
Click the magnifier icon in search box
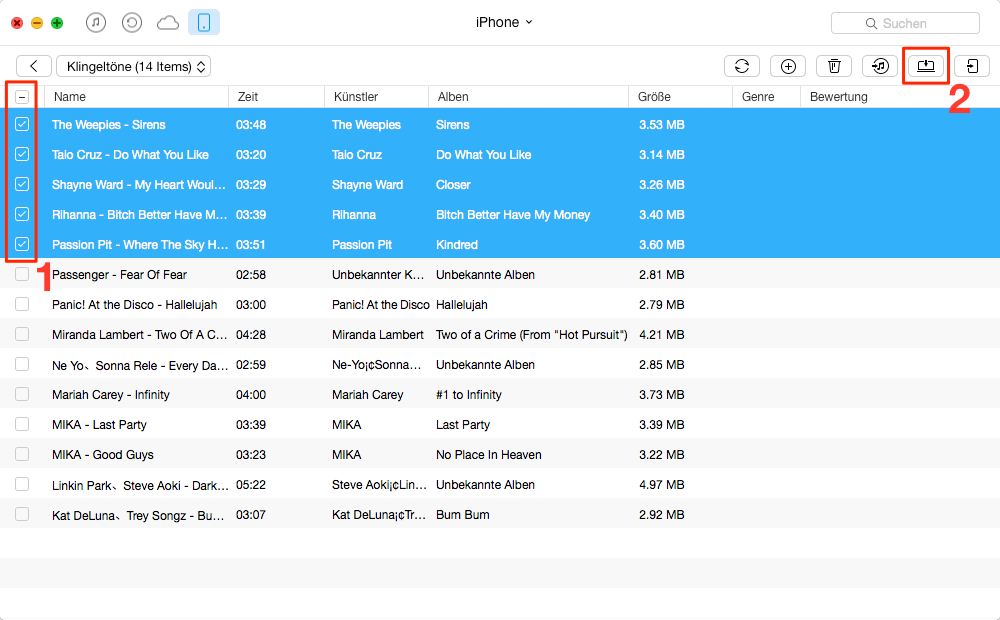click(x=871, y=24)
